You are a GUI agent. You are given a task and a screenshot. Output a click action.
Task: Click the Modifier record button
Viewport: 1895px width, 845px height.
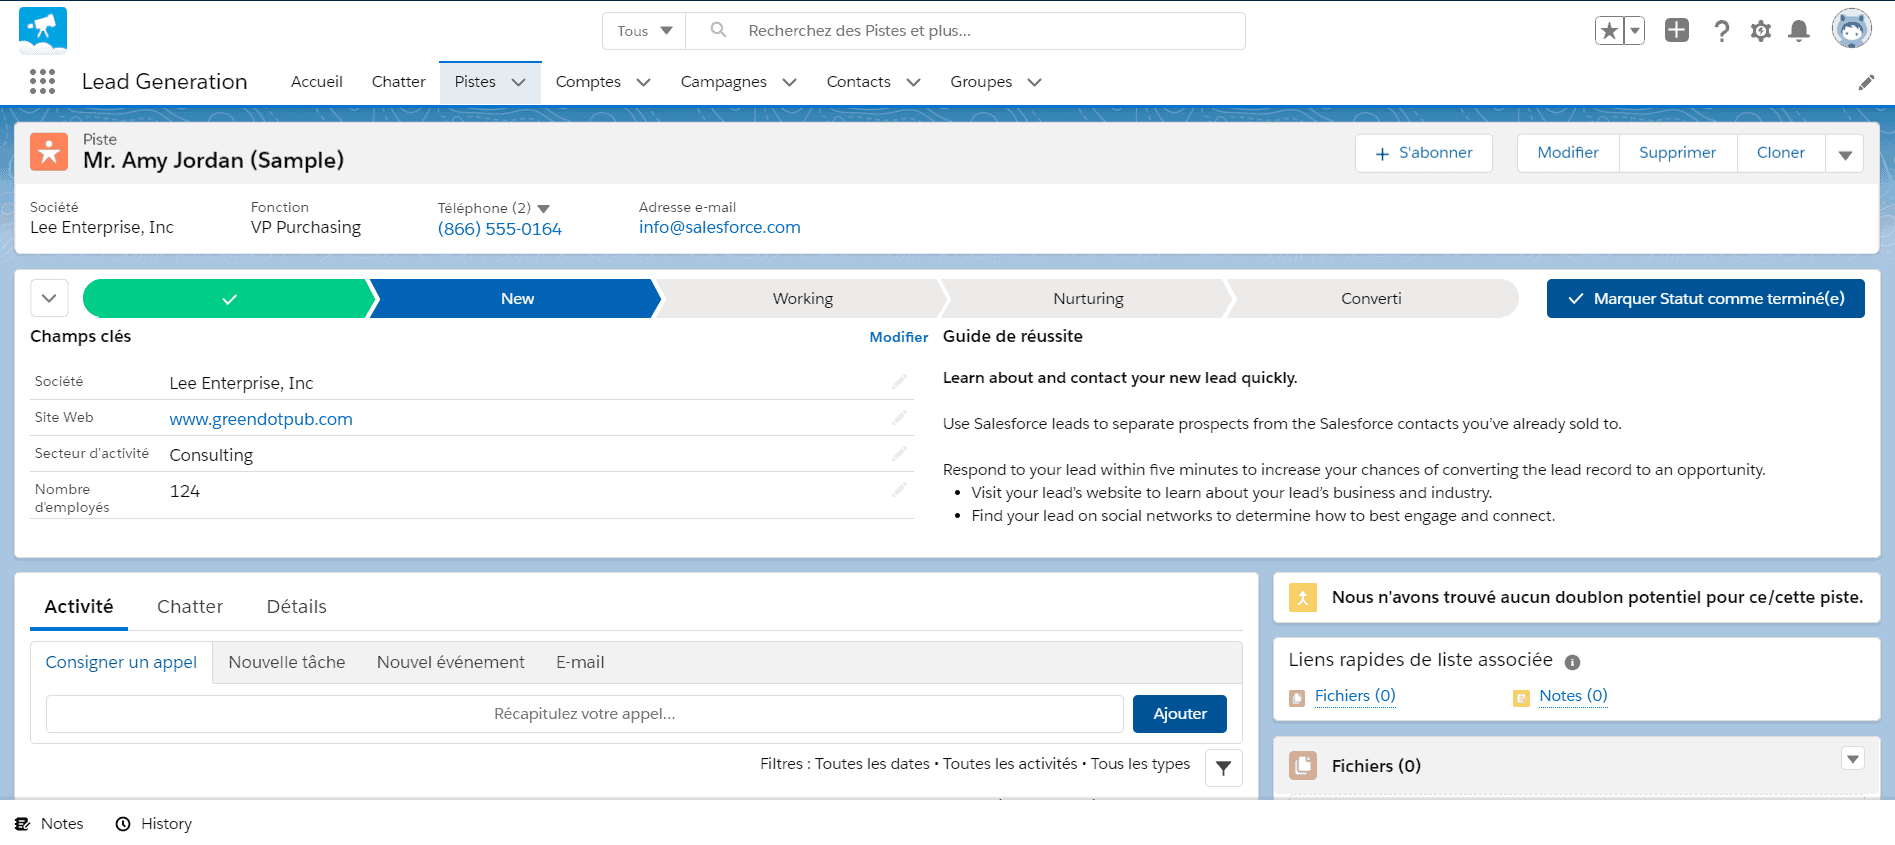(1568, 153)
